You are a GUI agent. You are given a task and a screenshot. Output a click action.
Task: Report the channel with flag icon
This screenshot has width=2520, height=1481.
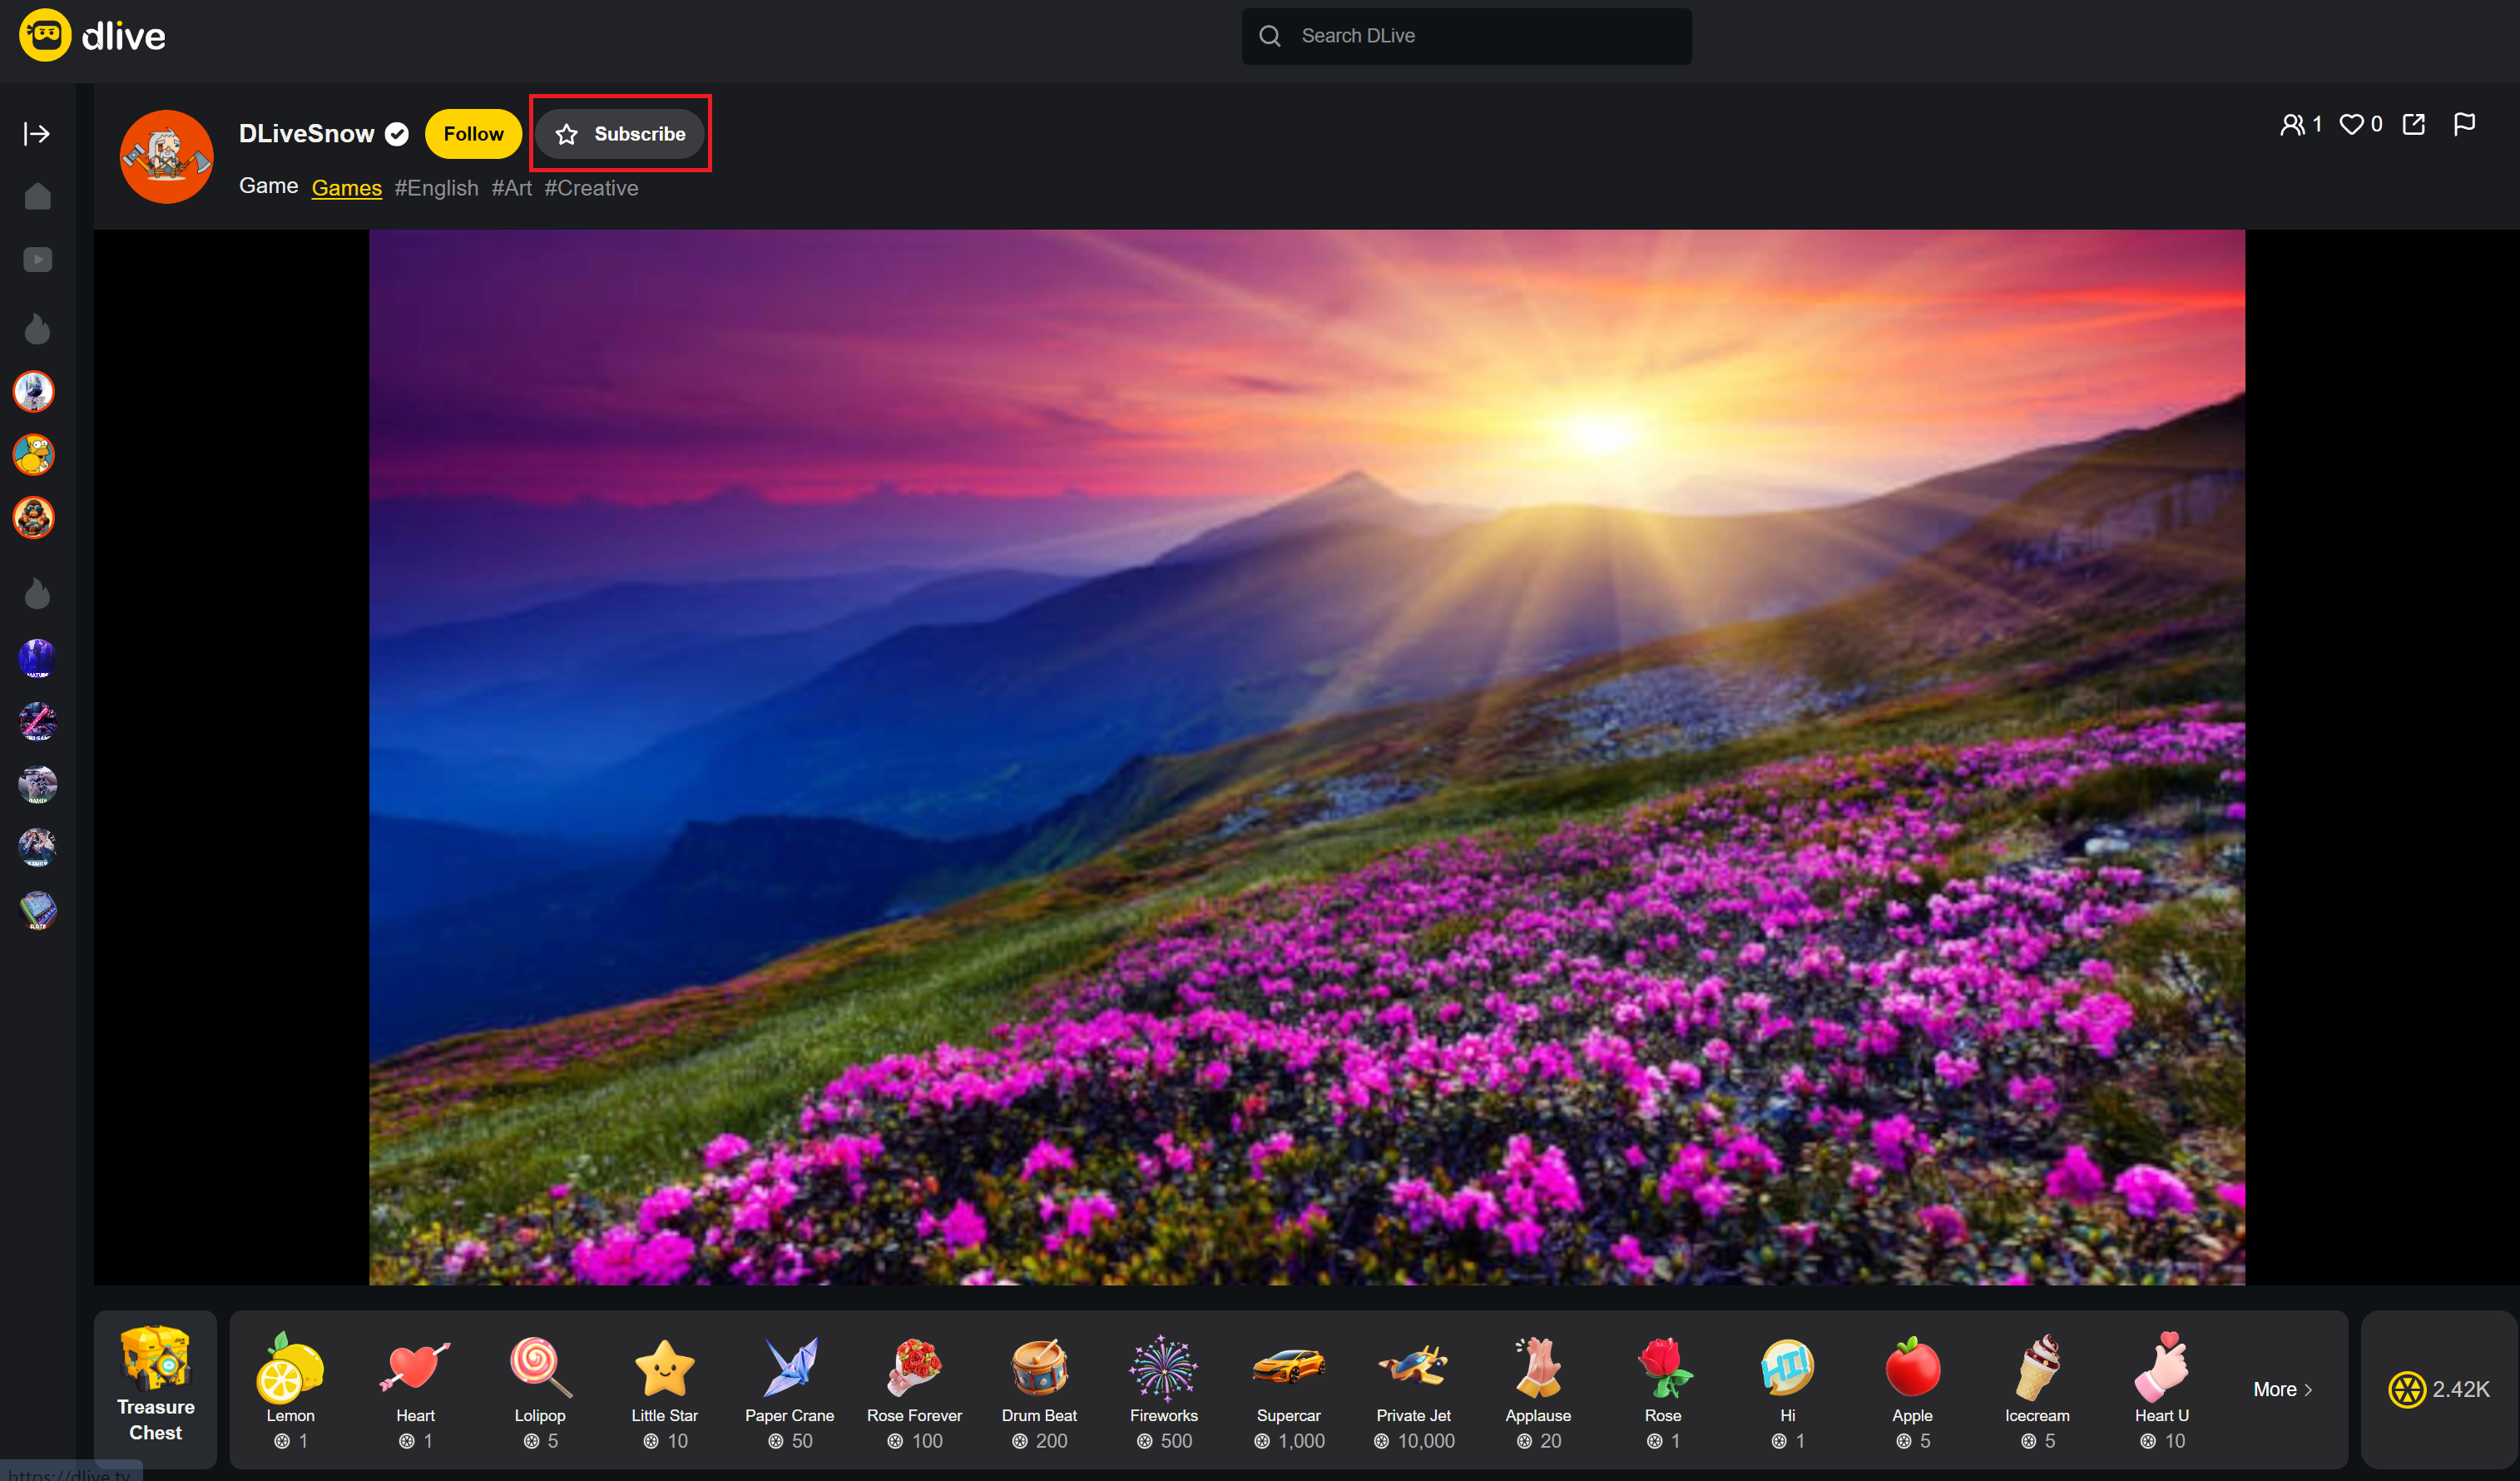(x=2464, y=125)
